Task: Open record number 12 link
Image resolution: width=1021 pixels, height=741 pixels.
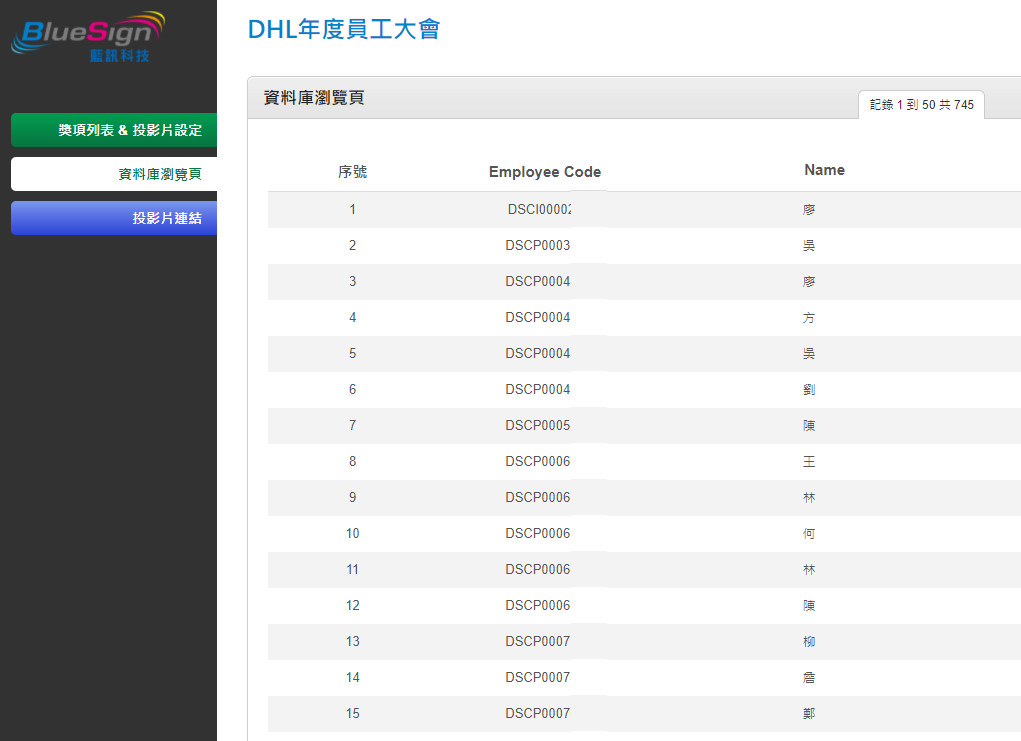Action: [352, 605]
